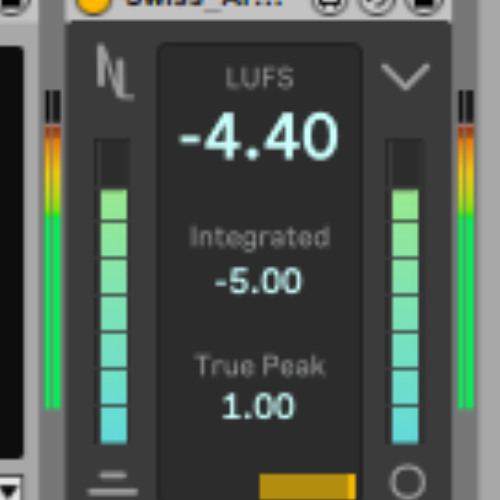Select the -4.40 LUFS readout
The height and width of the screenshot is (500, 500).
click(x=259, y=137)
